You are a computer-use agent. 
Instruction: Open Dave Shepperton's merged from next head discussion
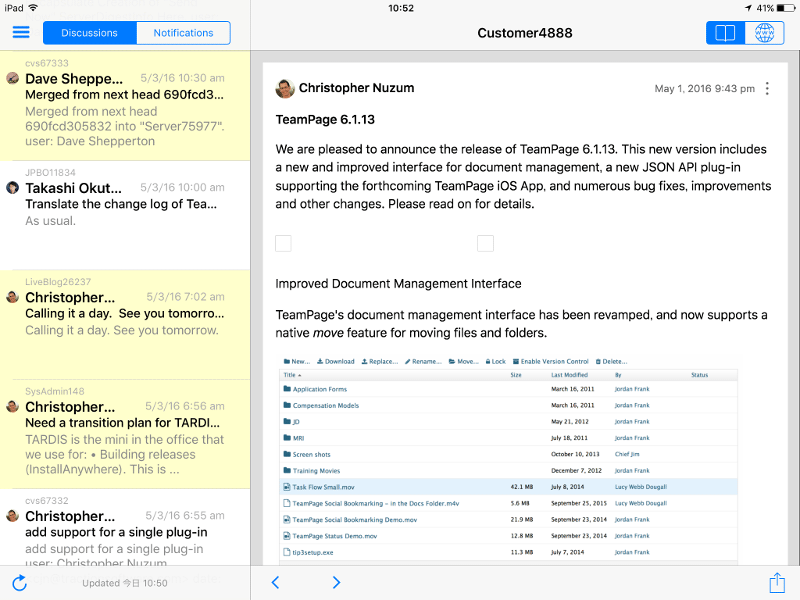coord(125,106)
